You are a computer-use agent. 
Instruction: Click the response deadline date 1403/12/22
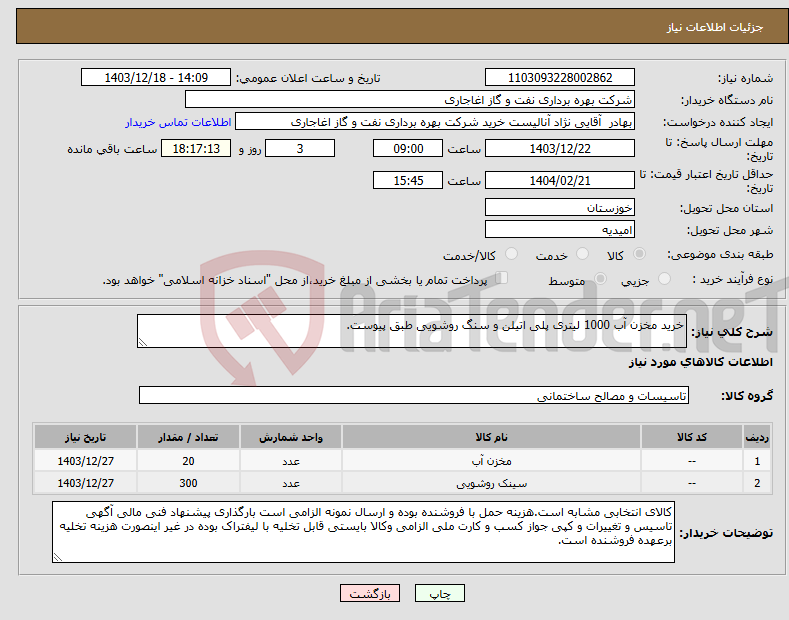coord(560,148)
